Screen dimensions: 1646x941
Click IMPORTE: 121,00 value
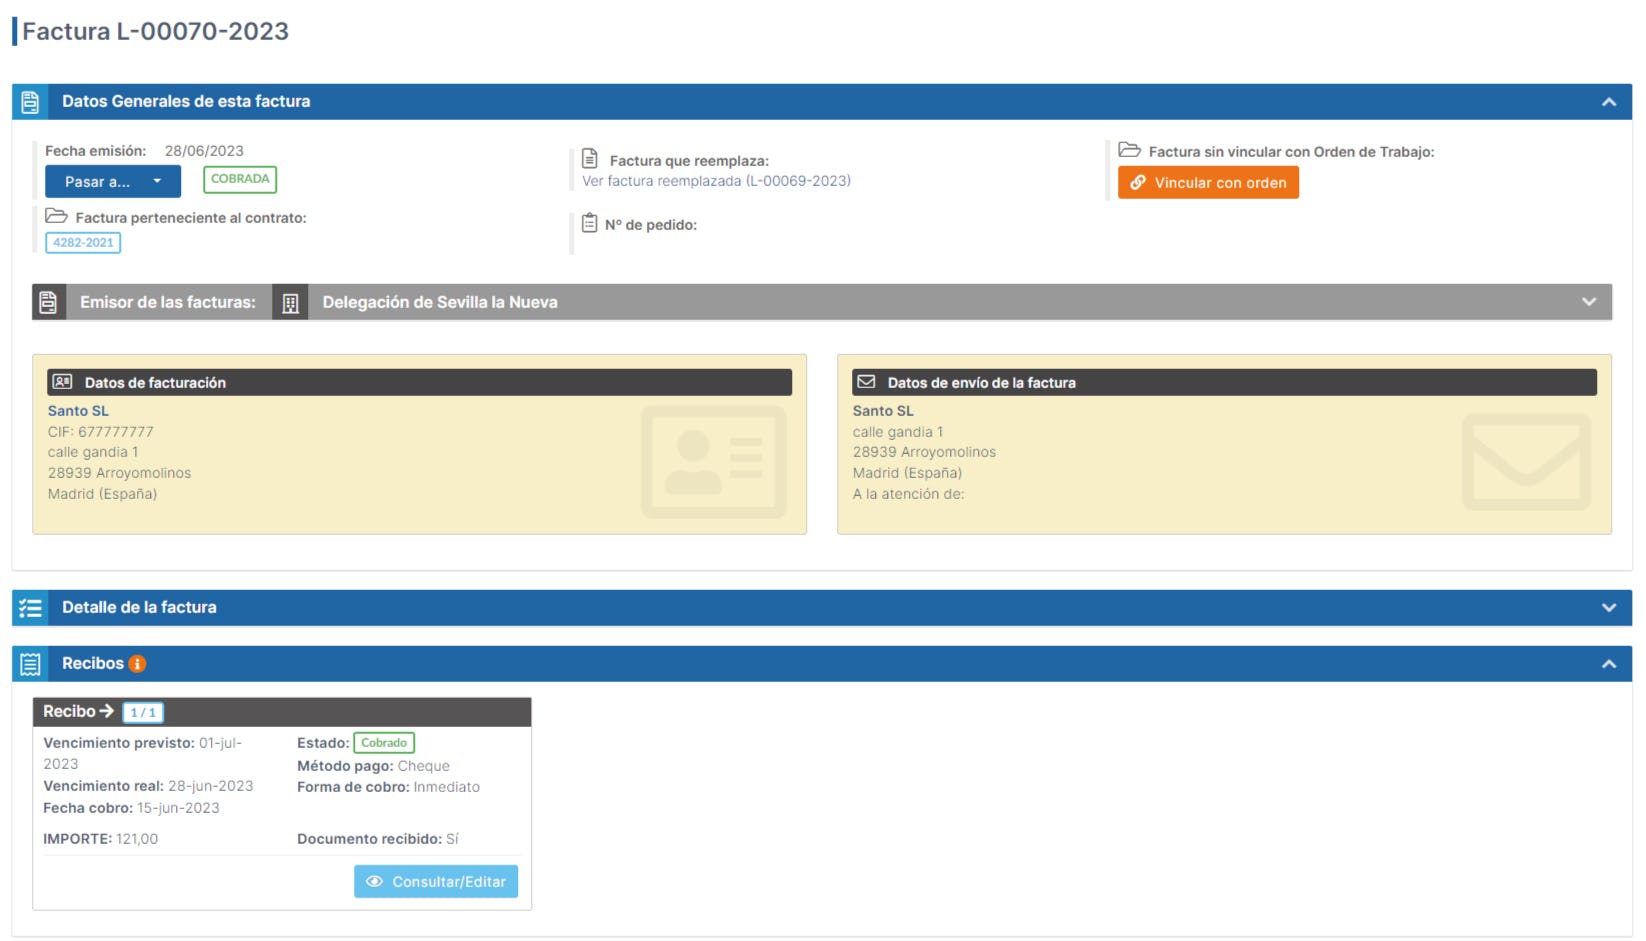click(100, 839)
